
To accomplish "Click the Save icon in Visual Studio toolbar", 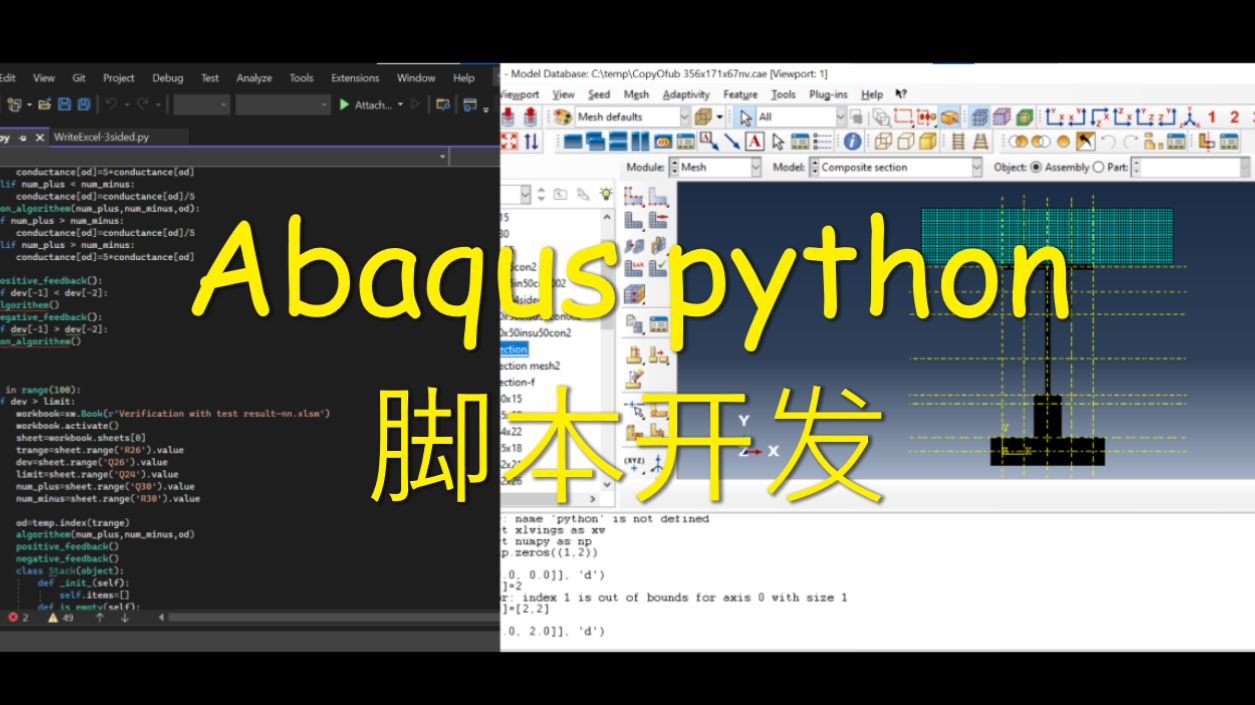I will click(x=65, y=104).
